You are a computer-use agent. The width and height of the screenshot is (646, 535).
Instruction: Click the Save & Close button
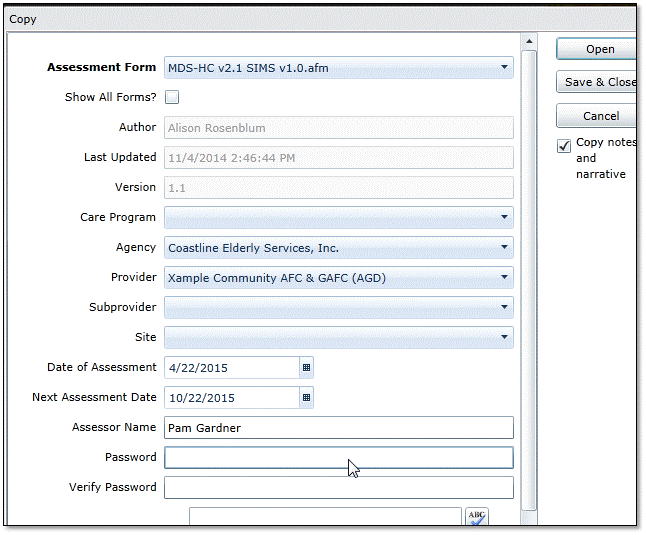(598, 82)
